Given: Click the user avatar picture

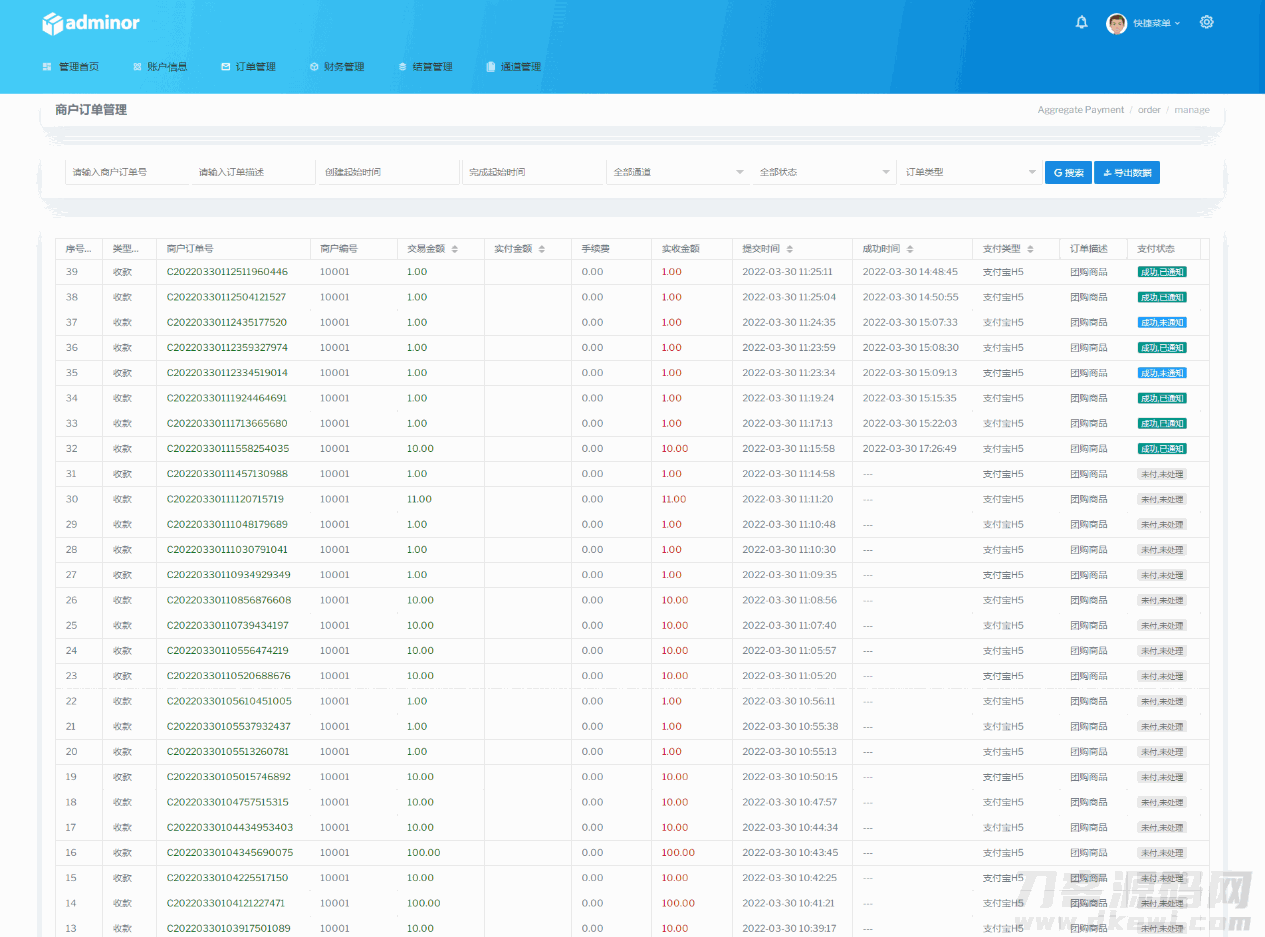Looking at the screenshot, I should coord(1117,23).
